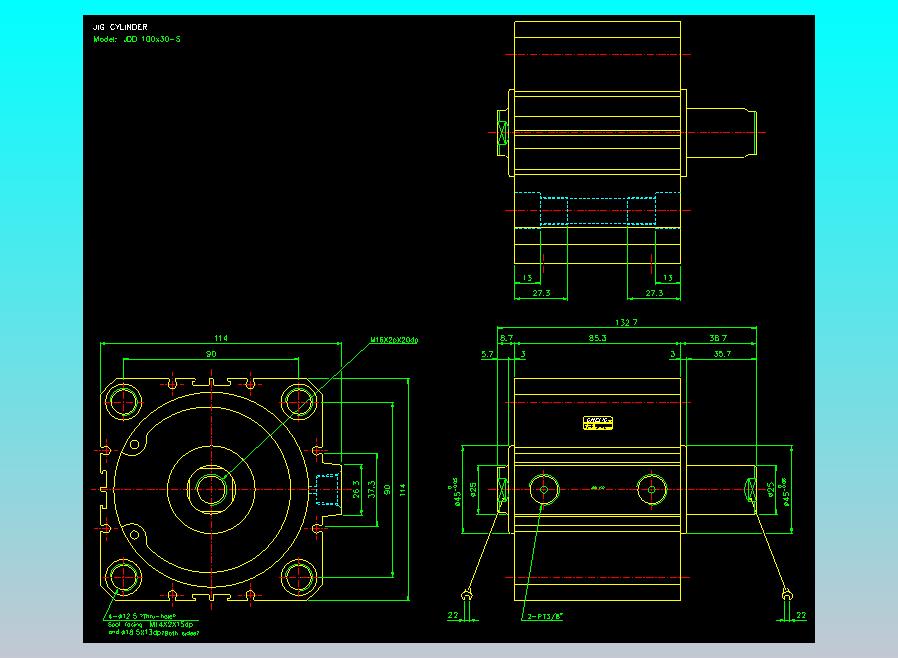The height and width of the screenshot is (658, 898).
Task: Select the right "27.3" dimension in top view
Action: coord(654,293)
